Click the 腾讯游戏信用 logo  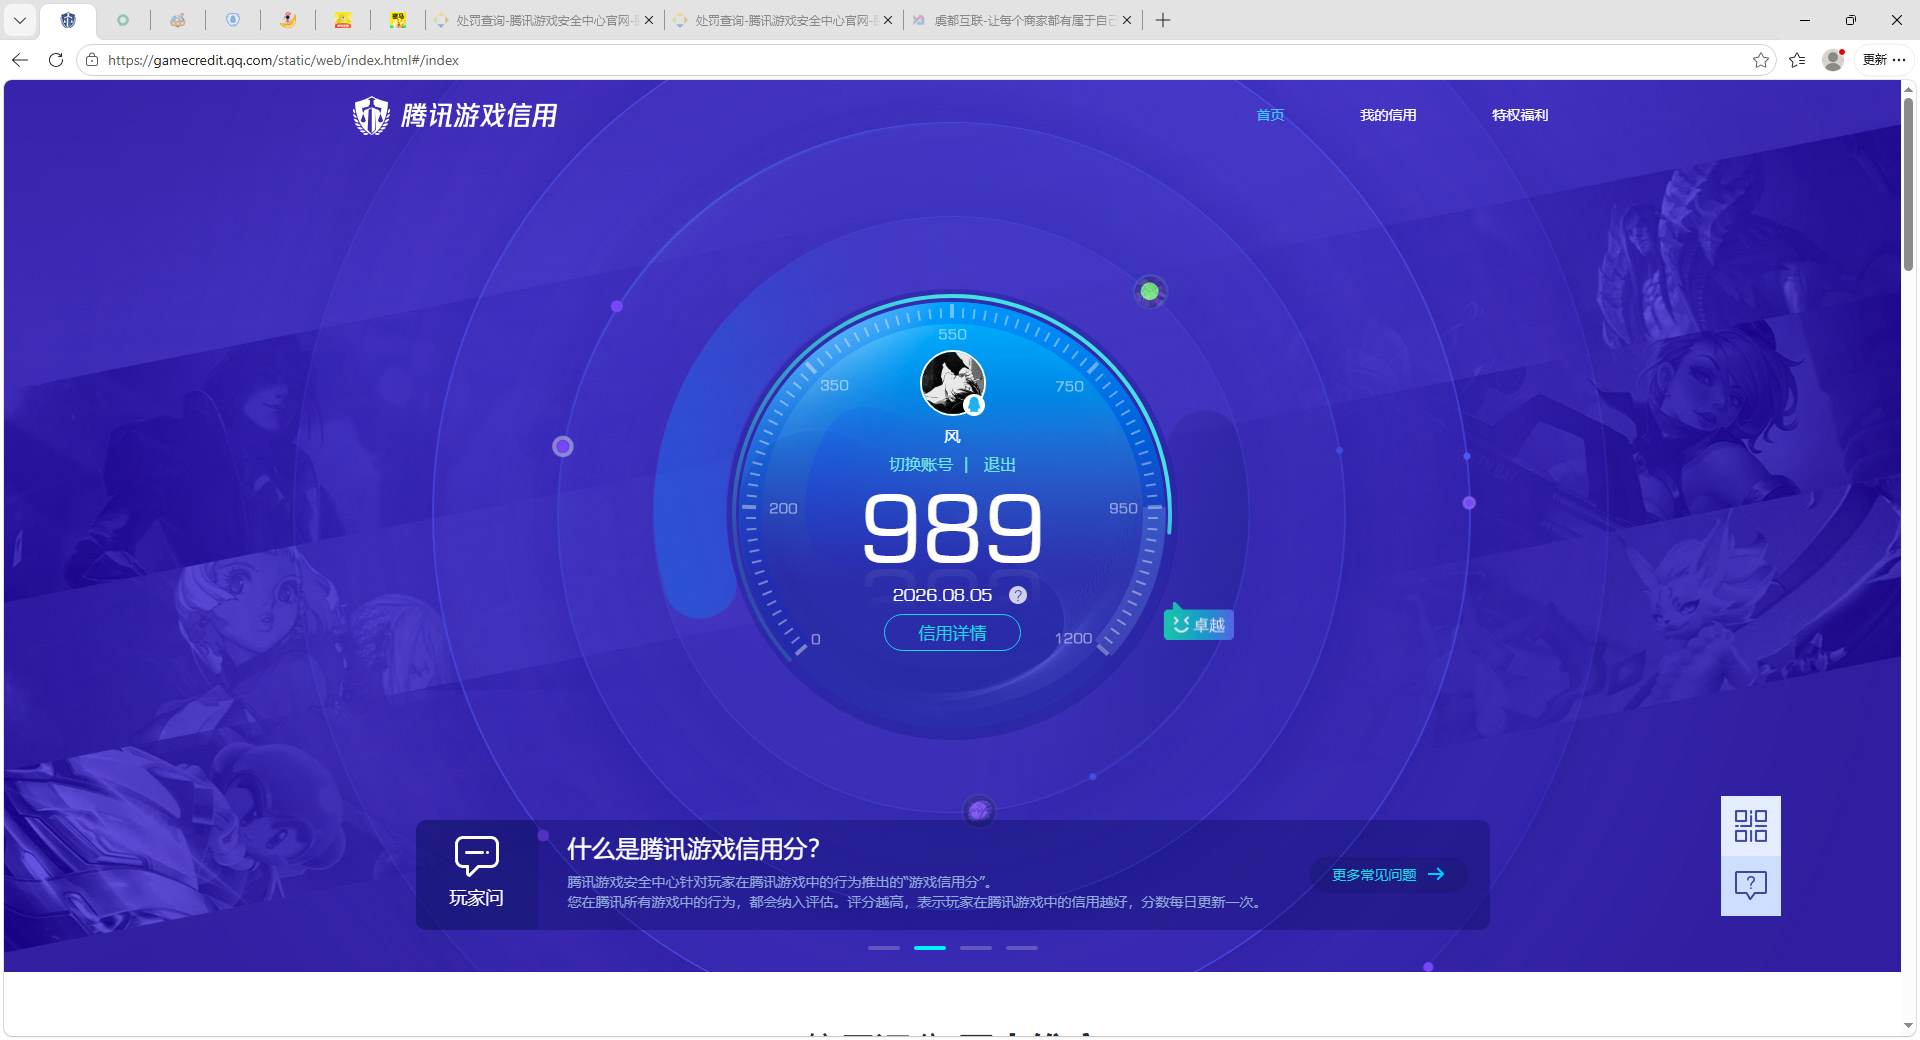click(x=455, y=116)
